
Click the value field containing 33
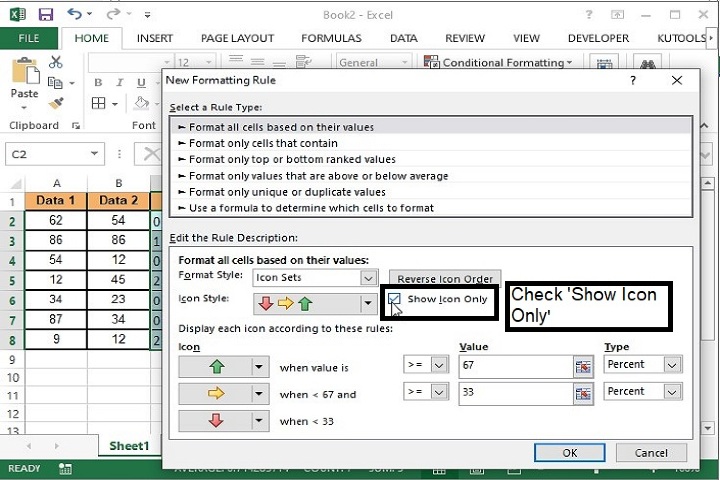pyautogui.click(x=516, y=393)
